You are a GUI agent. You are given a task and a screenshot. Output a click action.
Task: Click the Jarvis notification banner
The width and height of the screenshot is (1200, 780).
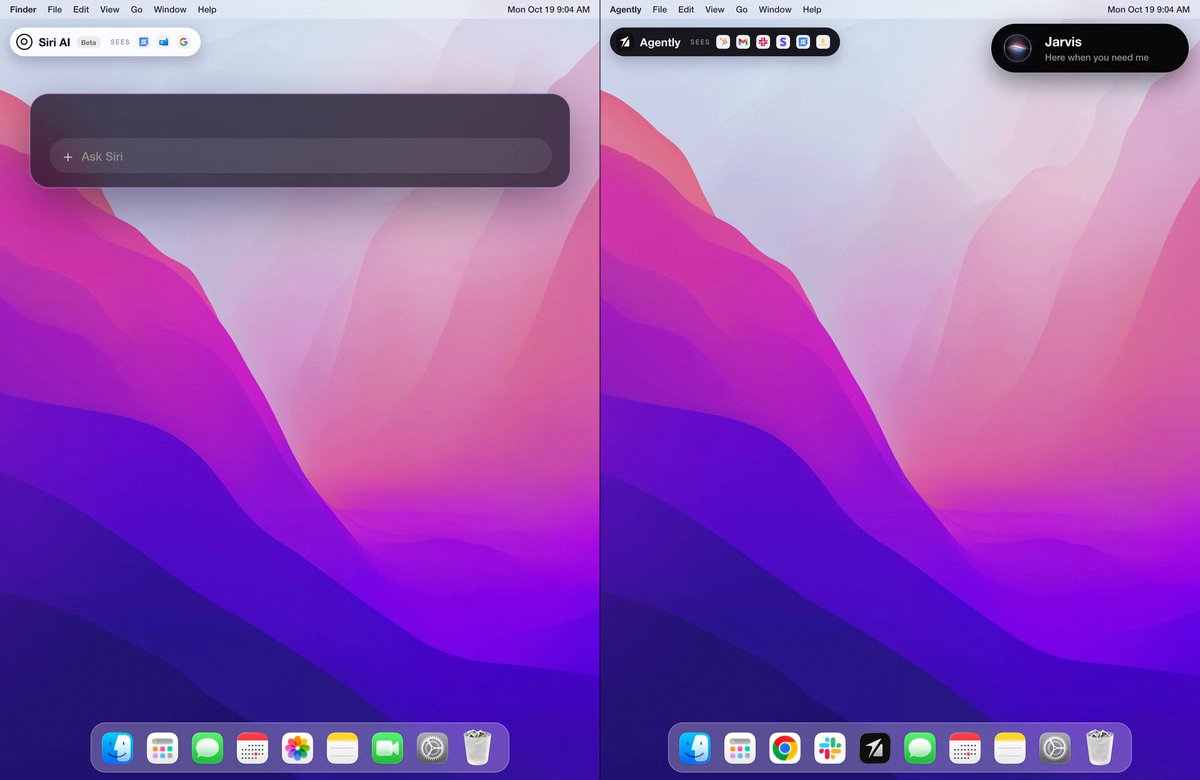tap(1089, 49)
